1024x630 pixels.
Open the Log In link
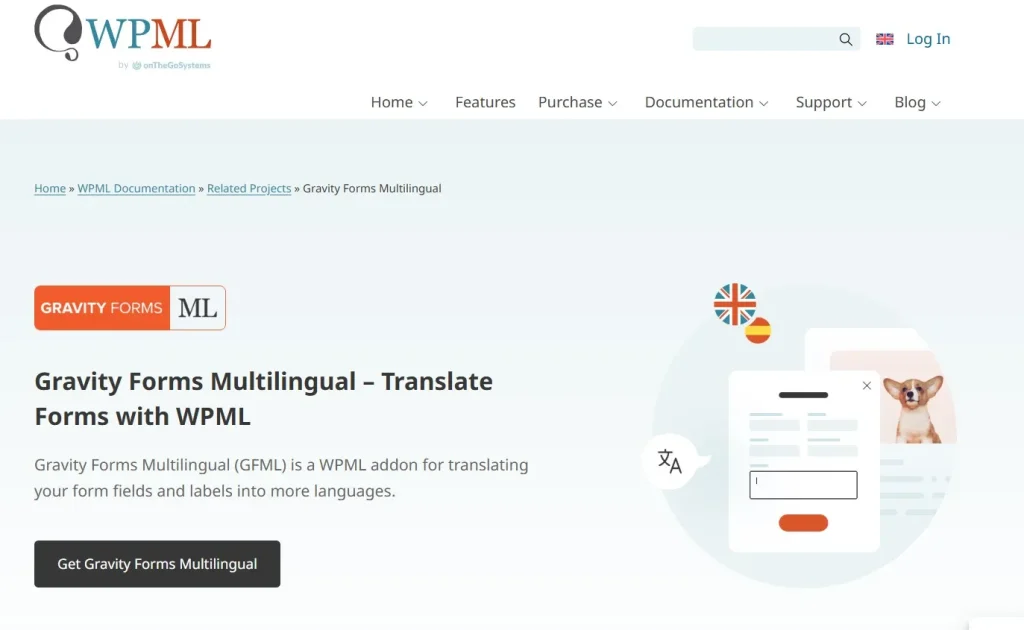point(928,39)
